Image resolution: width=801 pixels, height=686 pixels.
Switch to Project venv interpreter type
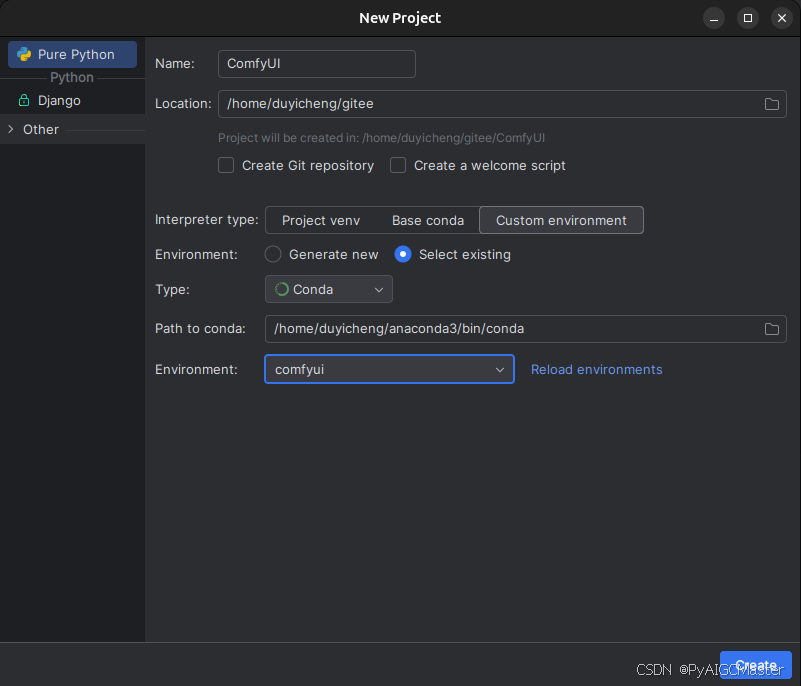tap(321, 220)
